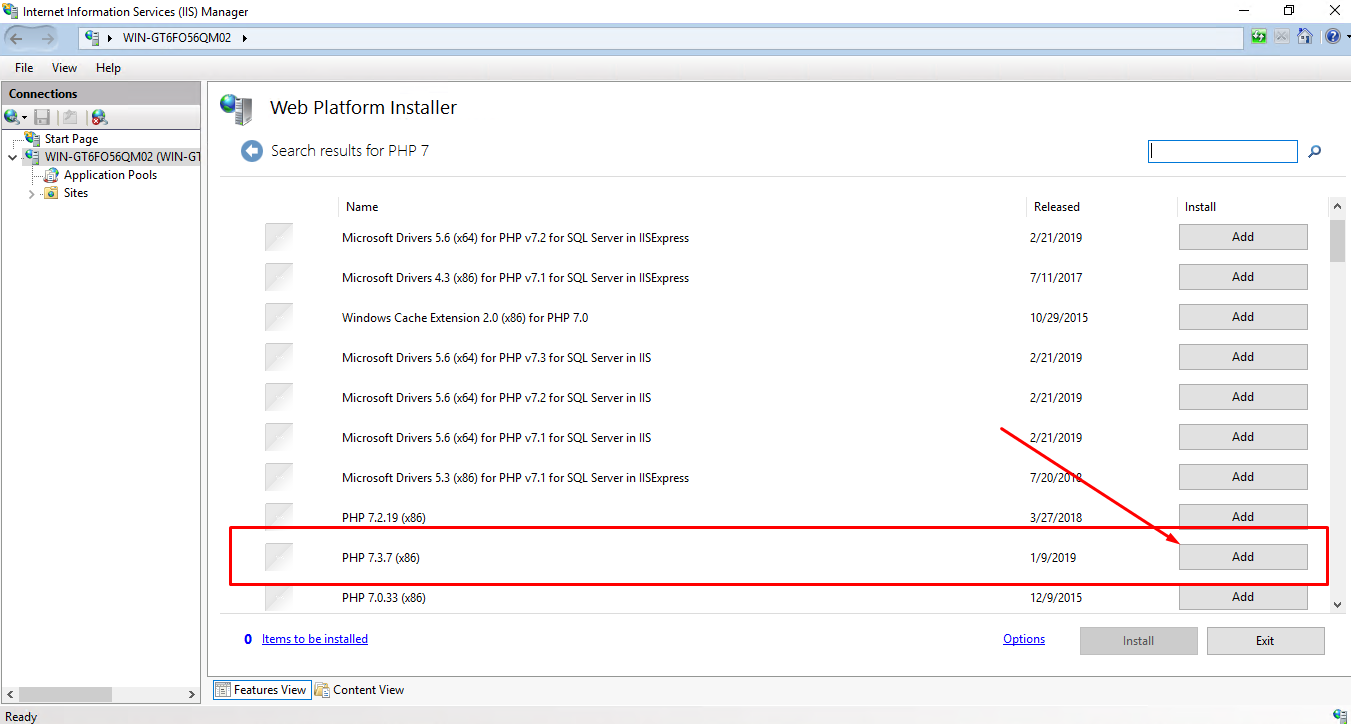Click the Exit button

[1265, 641]
